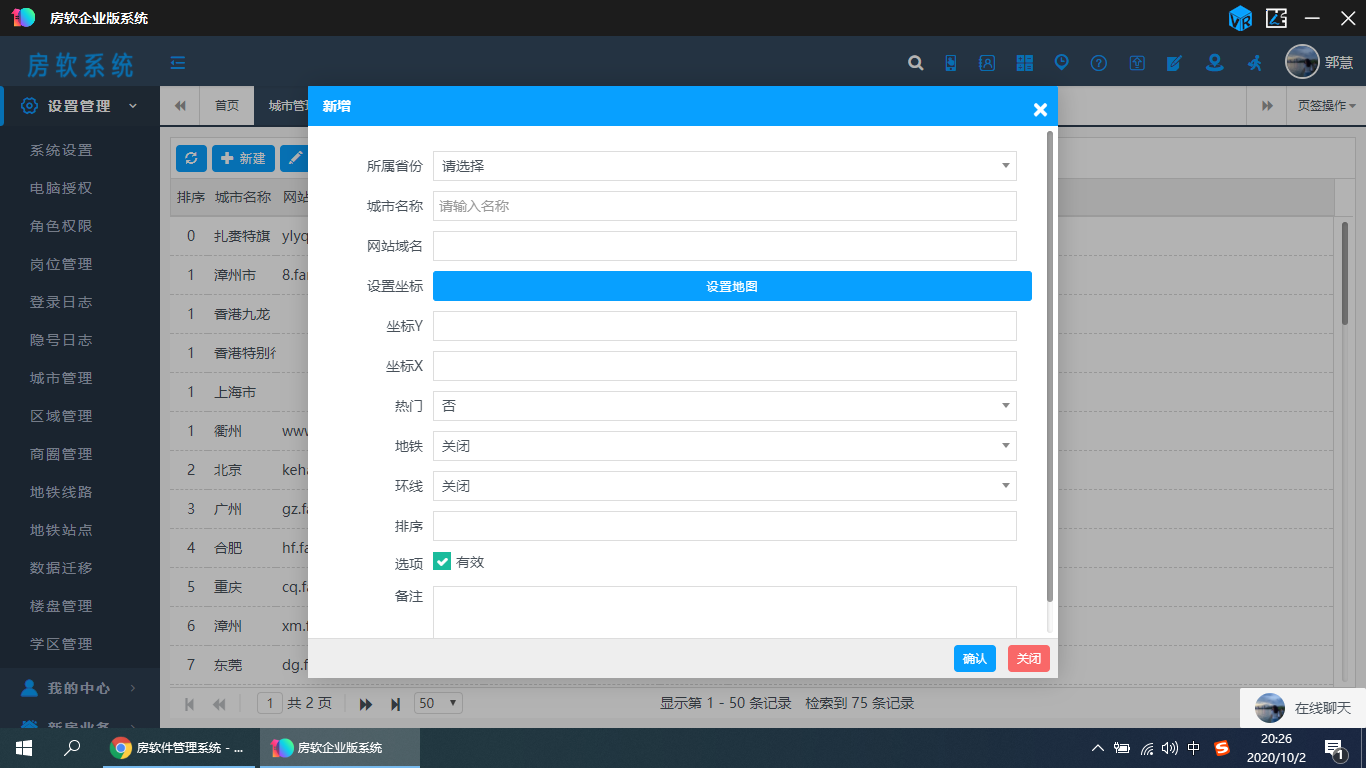Jump to last page in pager

[x=396, y=704]
